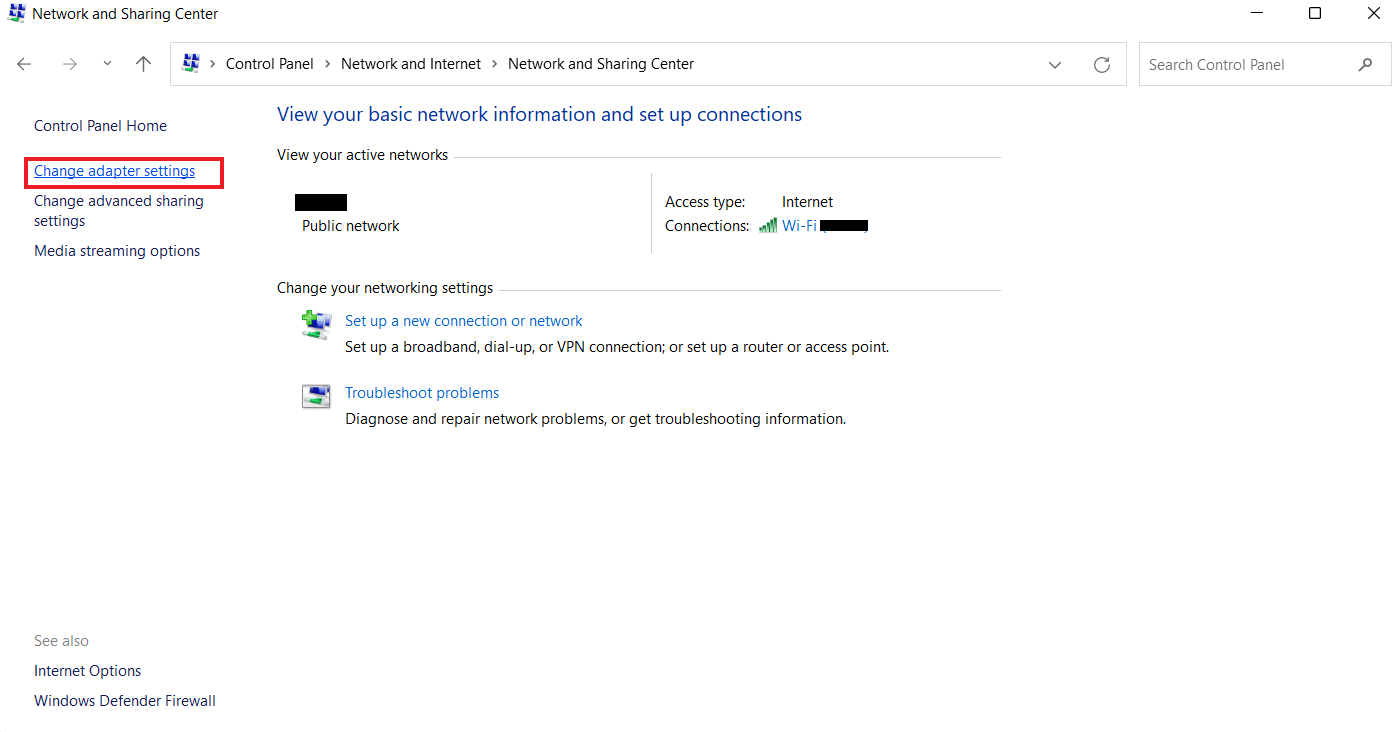Expand chevron after Control Panel breadcrumb
This screenshot has width=1395, height=732.
pyautogui.click(x=327, y=64)
